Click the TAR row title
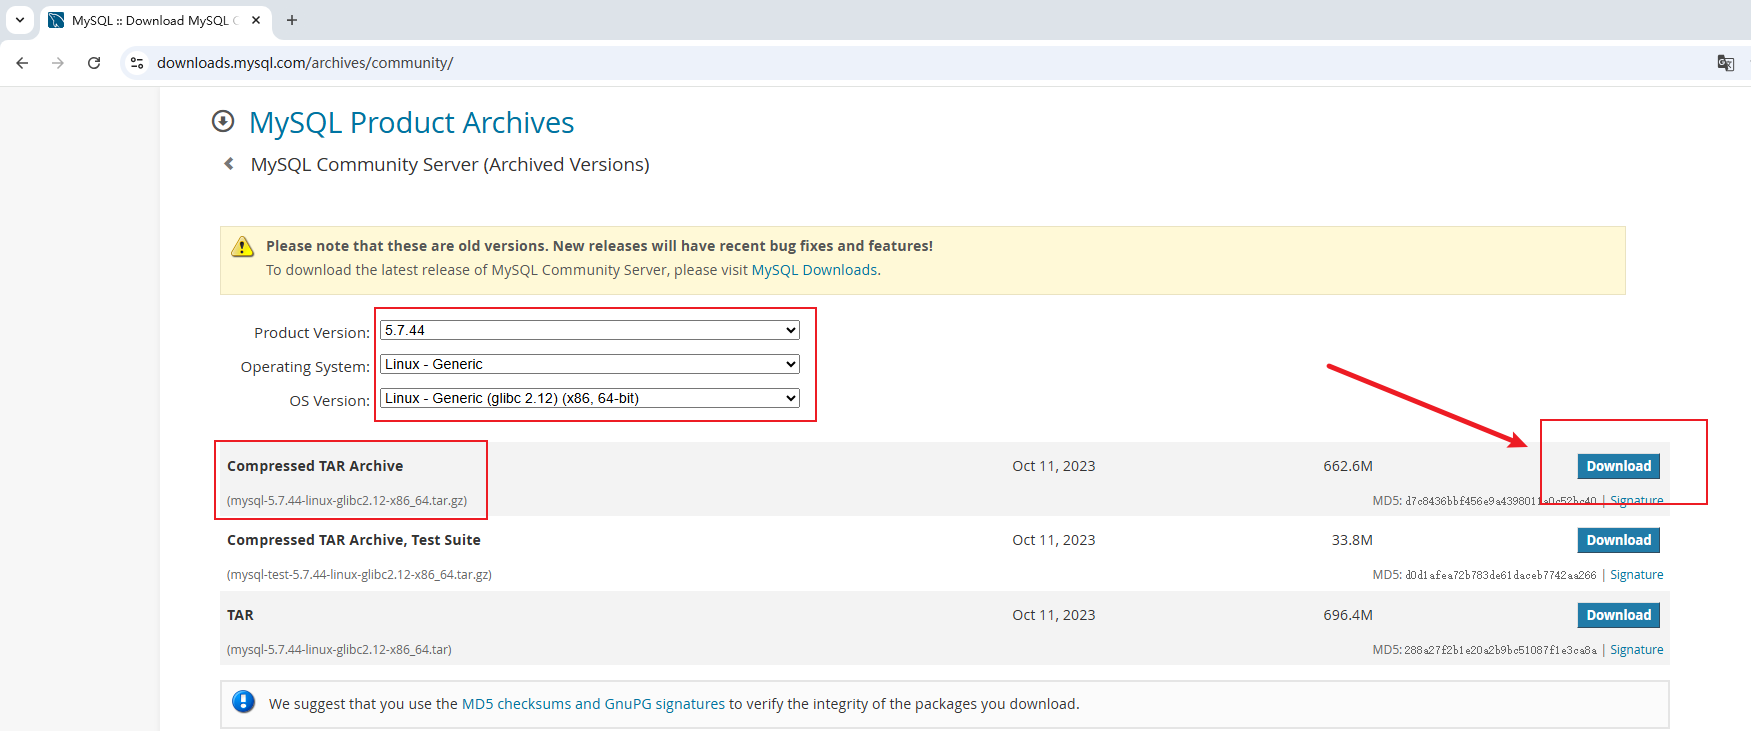Viewport: 1751px width, 731px height. tap(240, 615)
